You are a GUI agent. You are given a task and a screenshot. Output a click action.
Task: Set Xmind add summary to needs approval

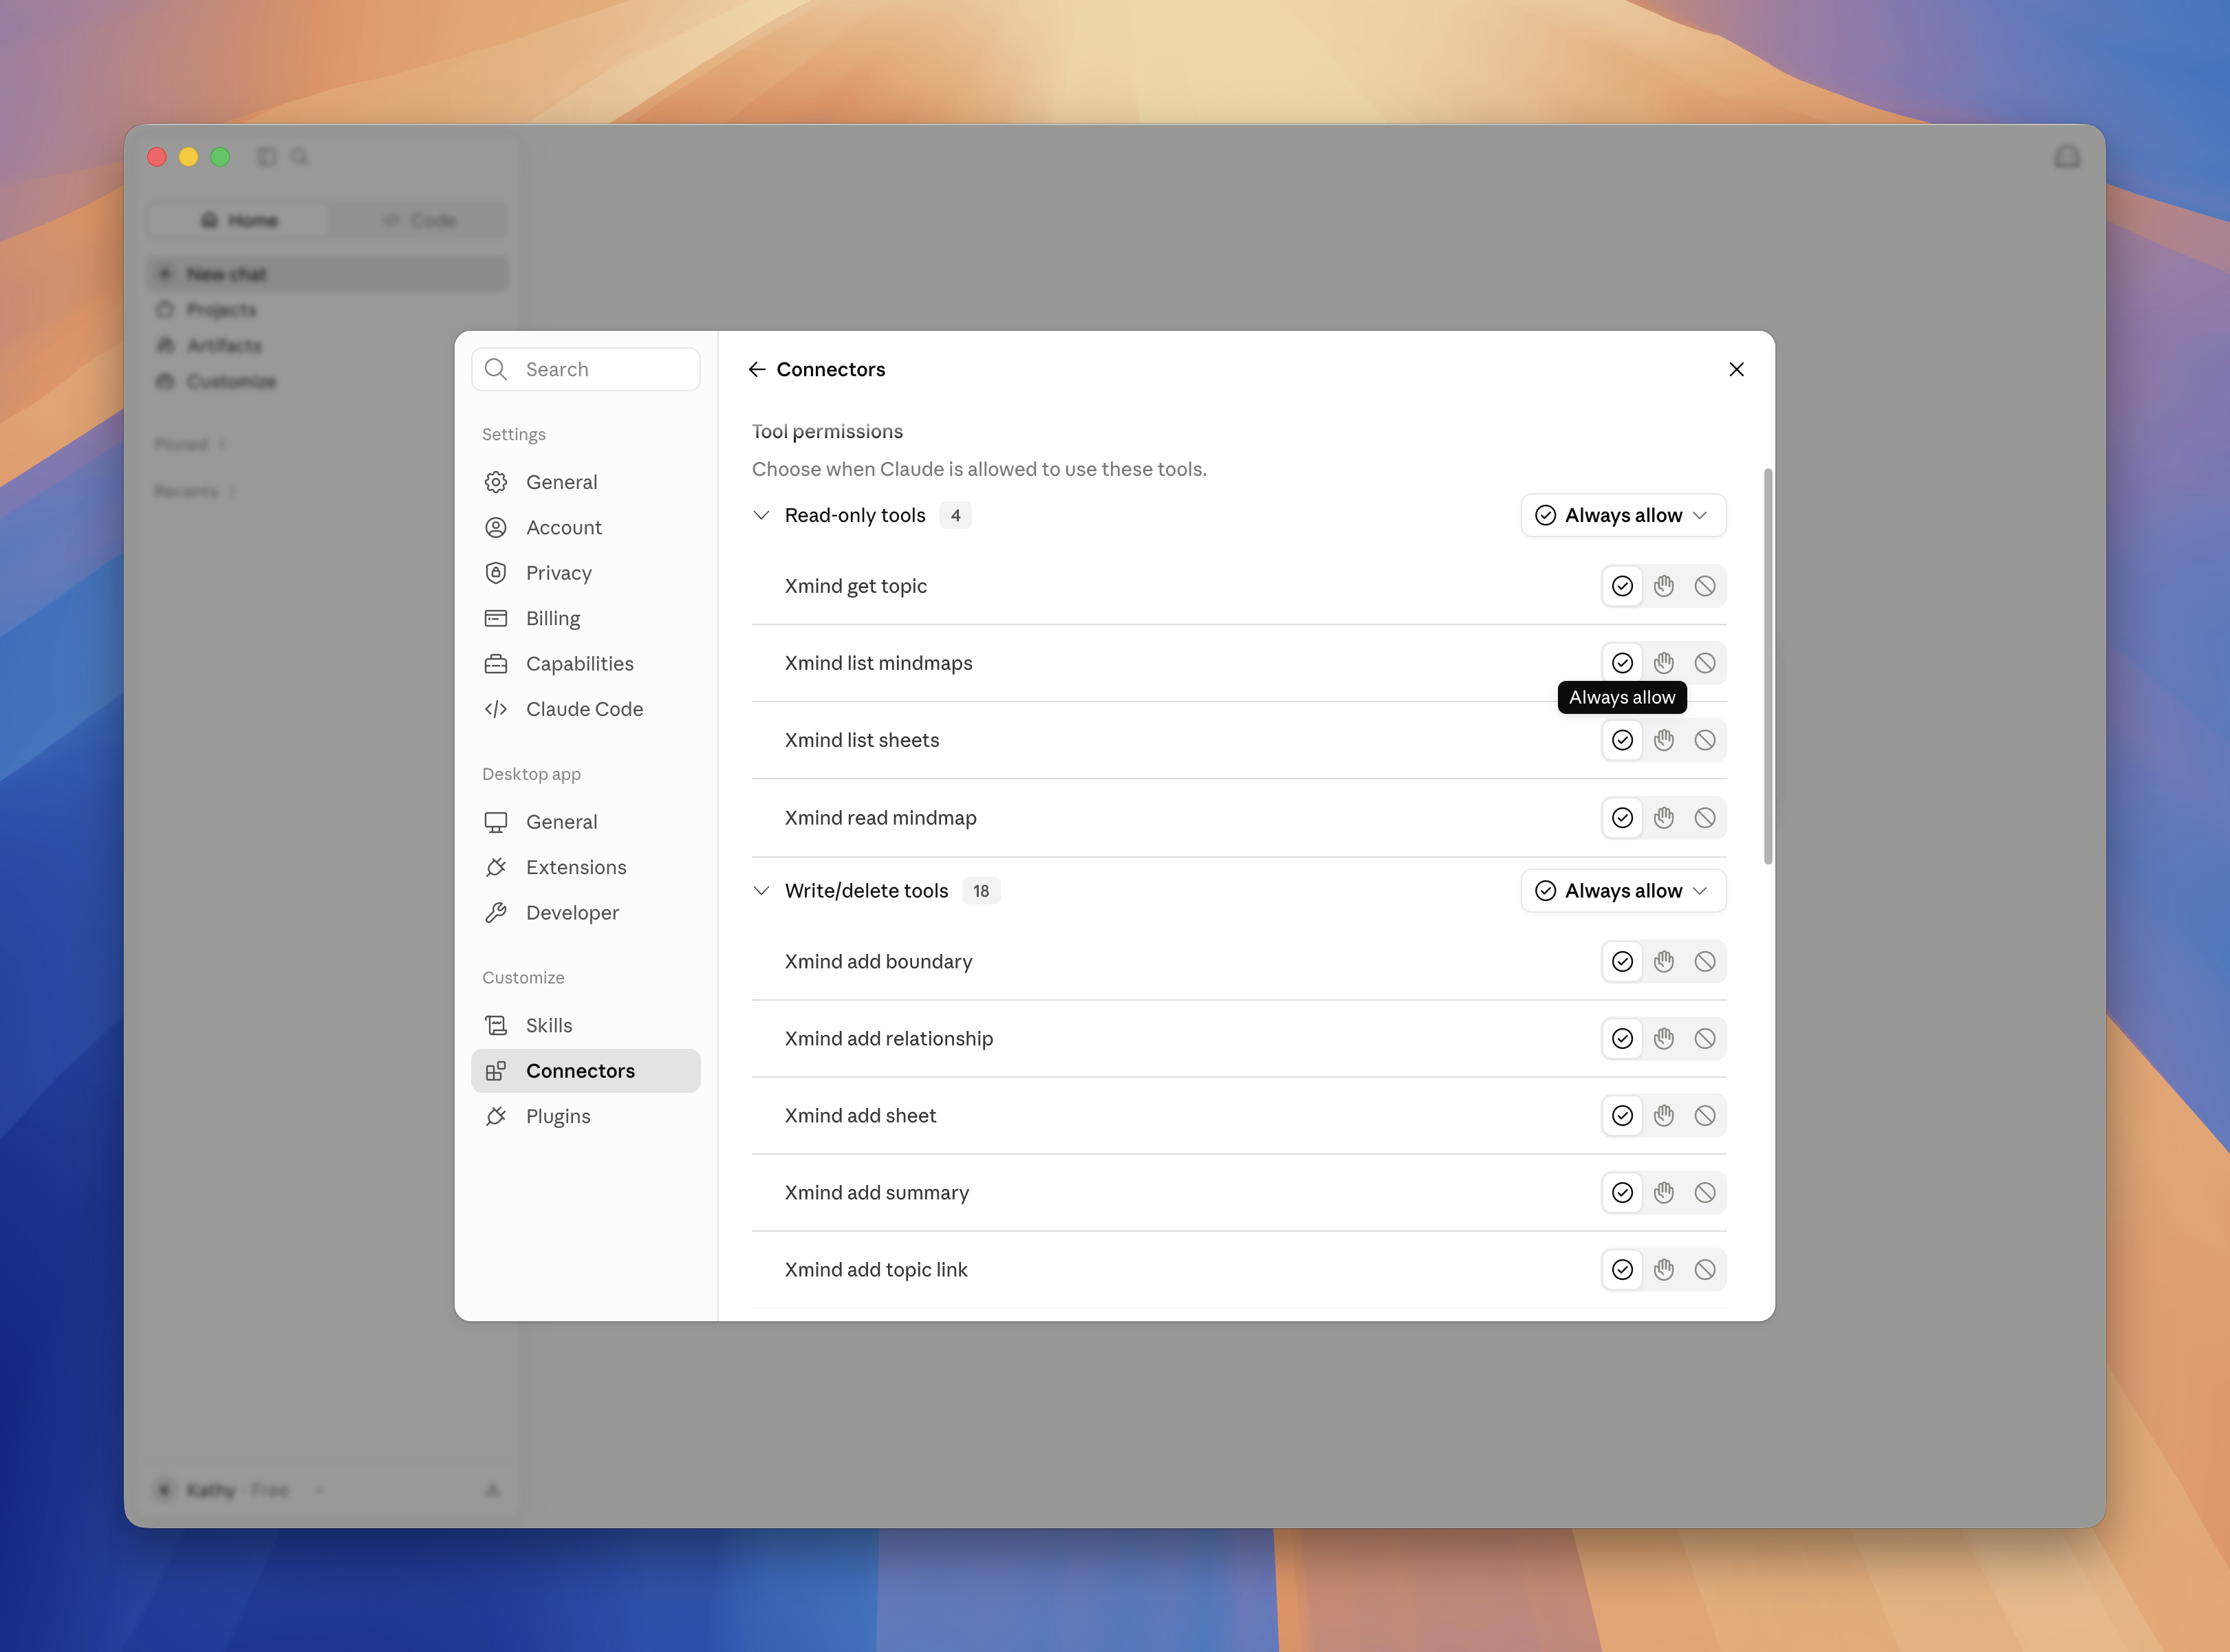pyautogui.click(x=1663, y=1192)
